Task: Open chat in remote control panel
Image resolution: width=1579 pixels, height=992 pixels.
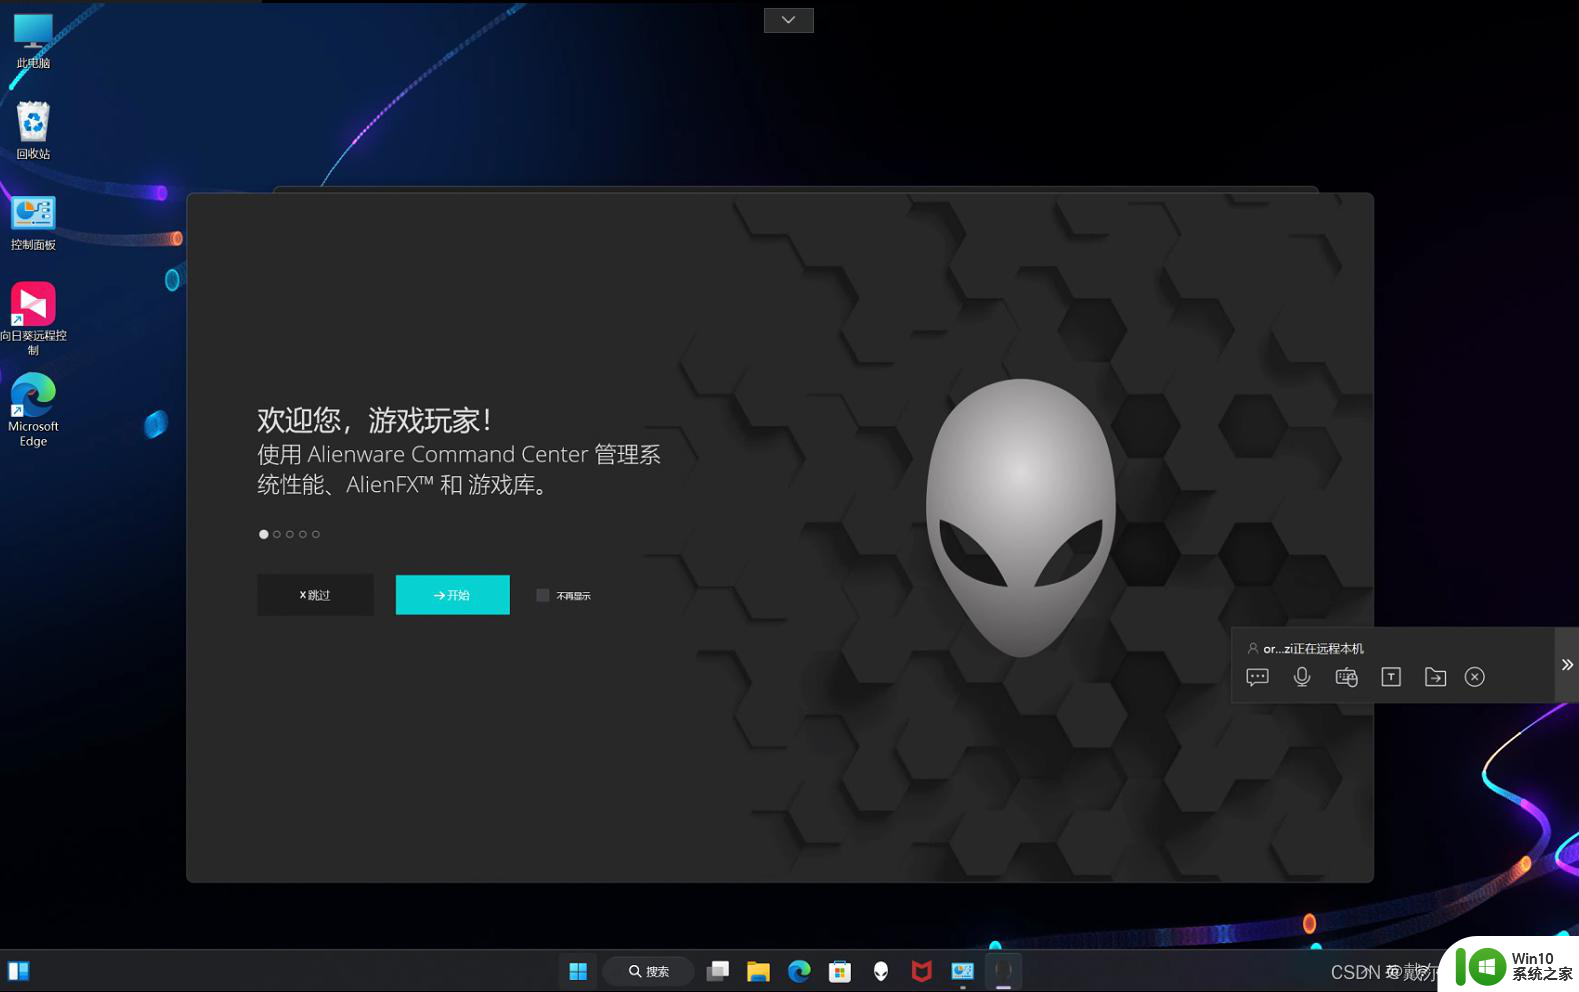Action: (x=1257, y=677)
